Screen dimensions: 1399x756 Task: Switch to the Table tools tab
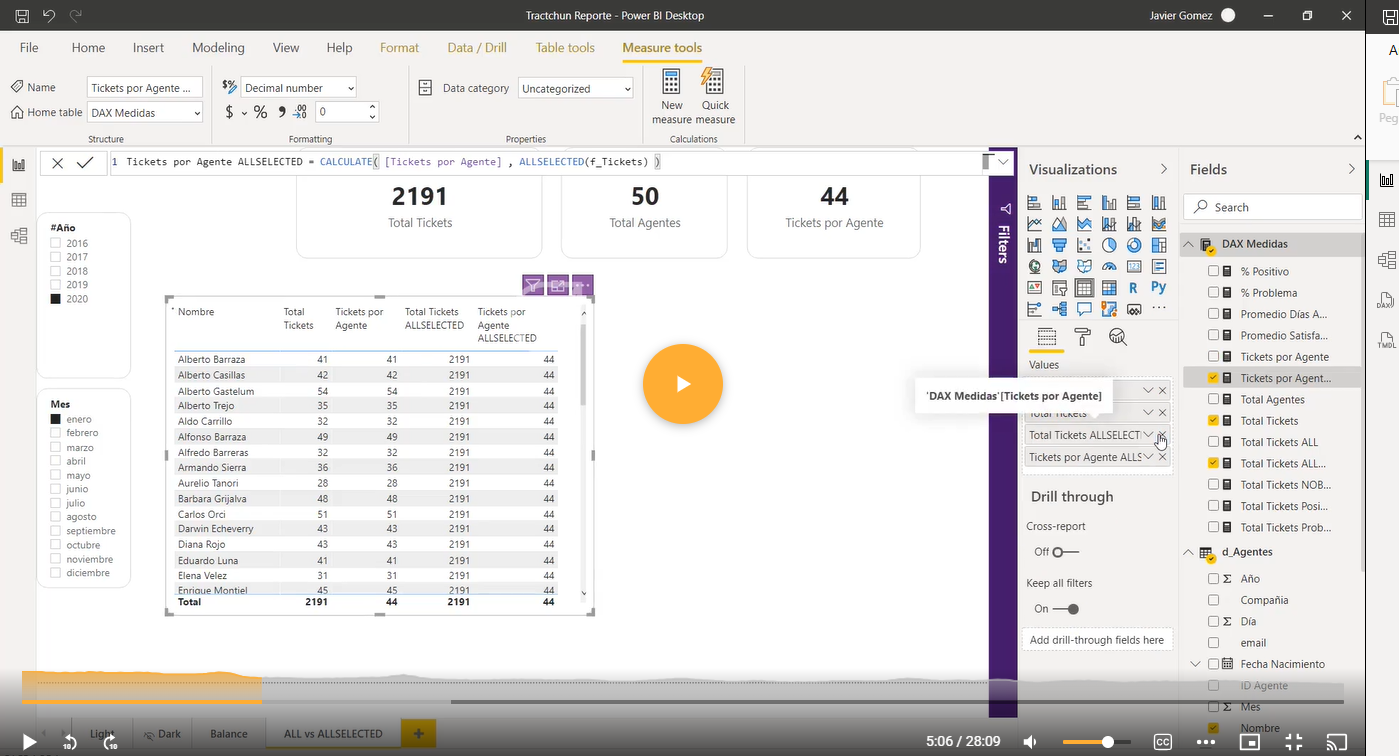tap(565, 48)
